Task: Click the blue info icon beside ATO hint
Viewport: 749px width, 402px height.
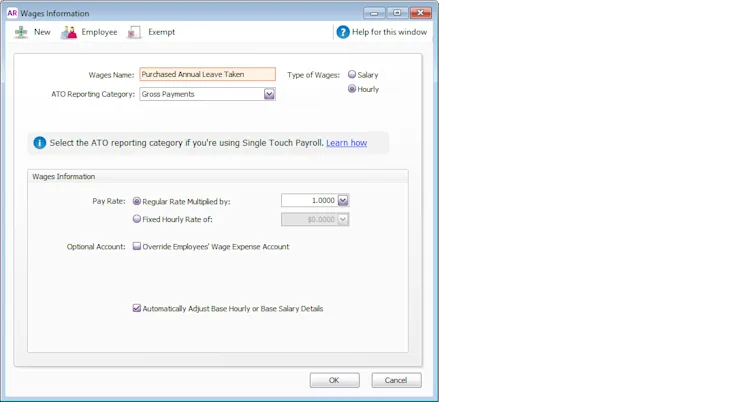Action: click(x=40, y=143)
